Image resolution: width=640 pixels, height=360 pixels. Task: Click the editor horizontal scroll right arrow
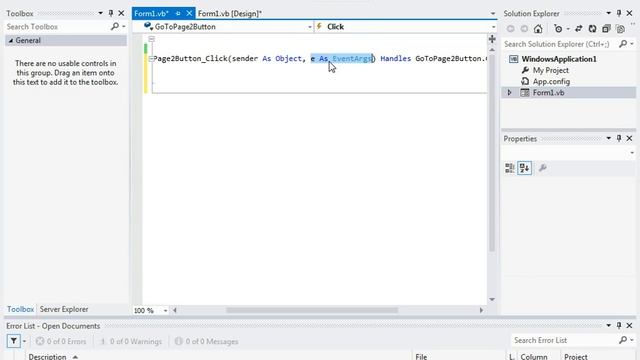click(x=481, y=310)
